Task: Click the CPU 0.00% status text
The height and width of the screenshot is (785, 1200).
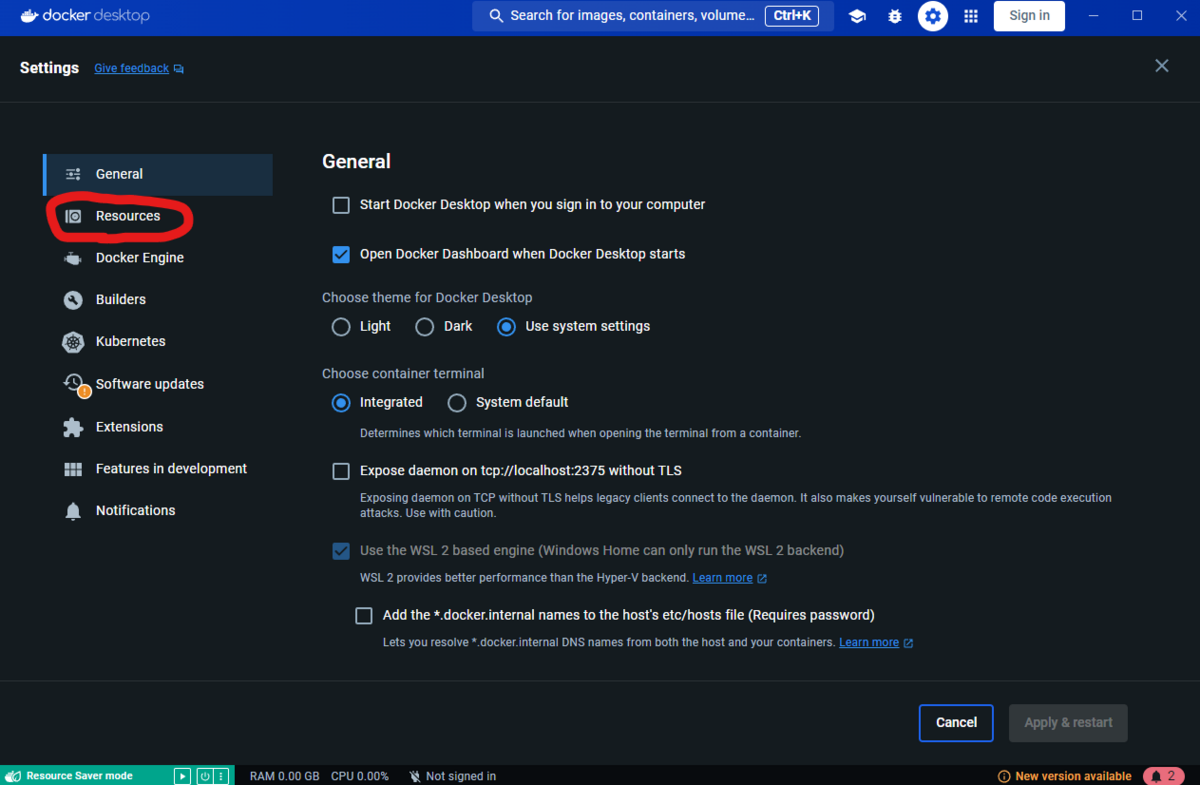Action: [359, 776]
